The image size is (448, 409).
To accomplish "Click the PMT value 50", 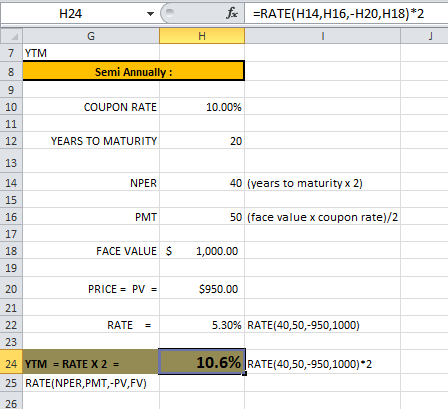I will coord(202,217).
